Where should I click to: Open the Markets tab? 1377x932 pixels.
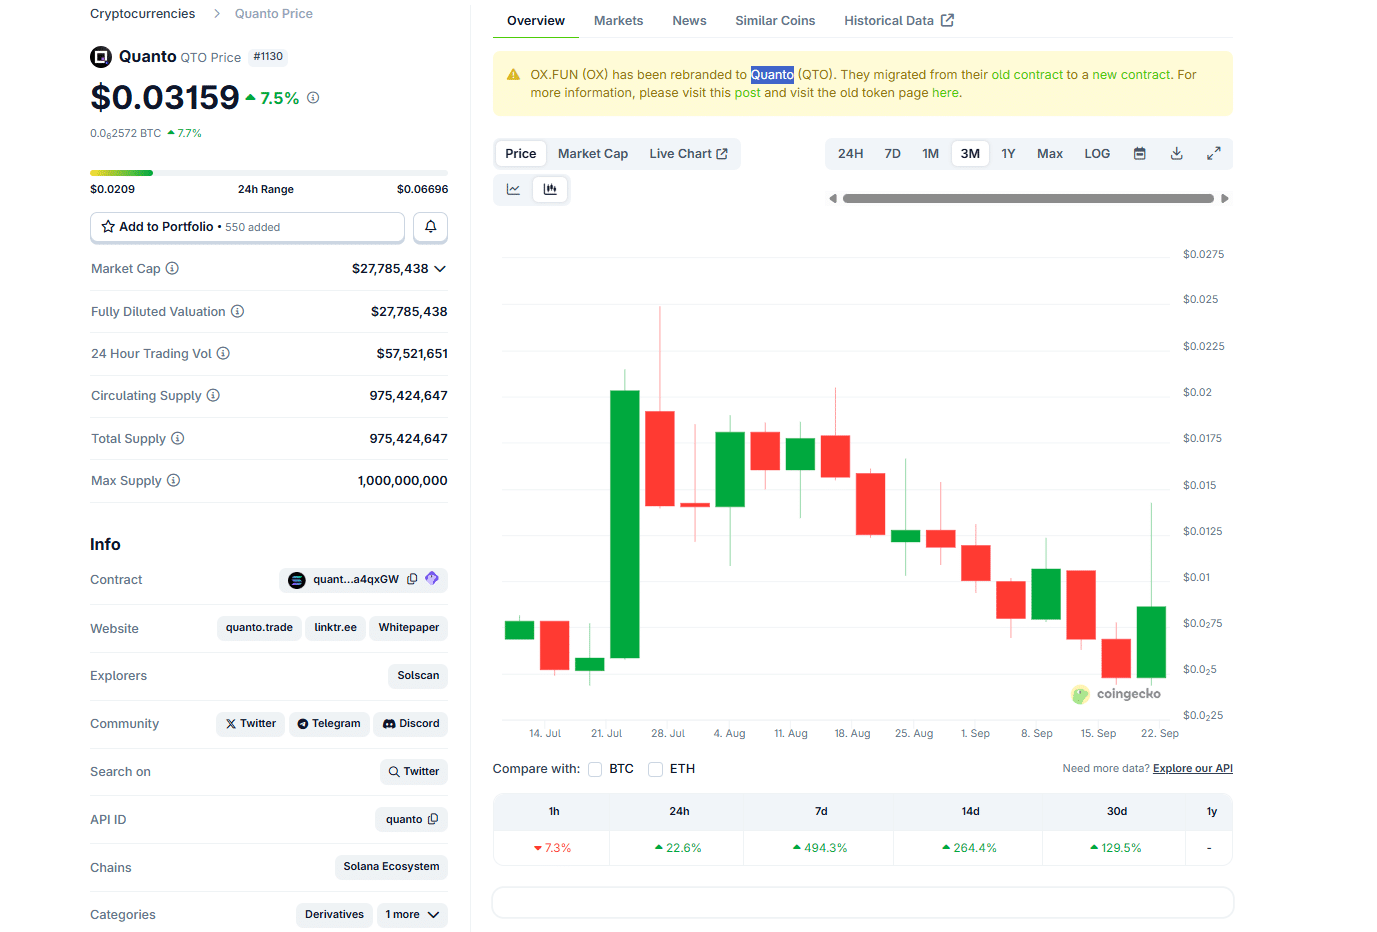point(618,20)
